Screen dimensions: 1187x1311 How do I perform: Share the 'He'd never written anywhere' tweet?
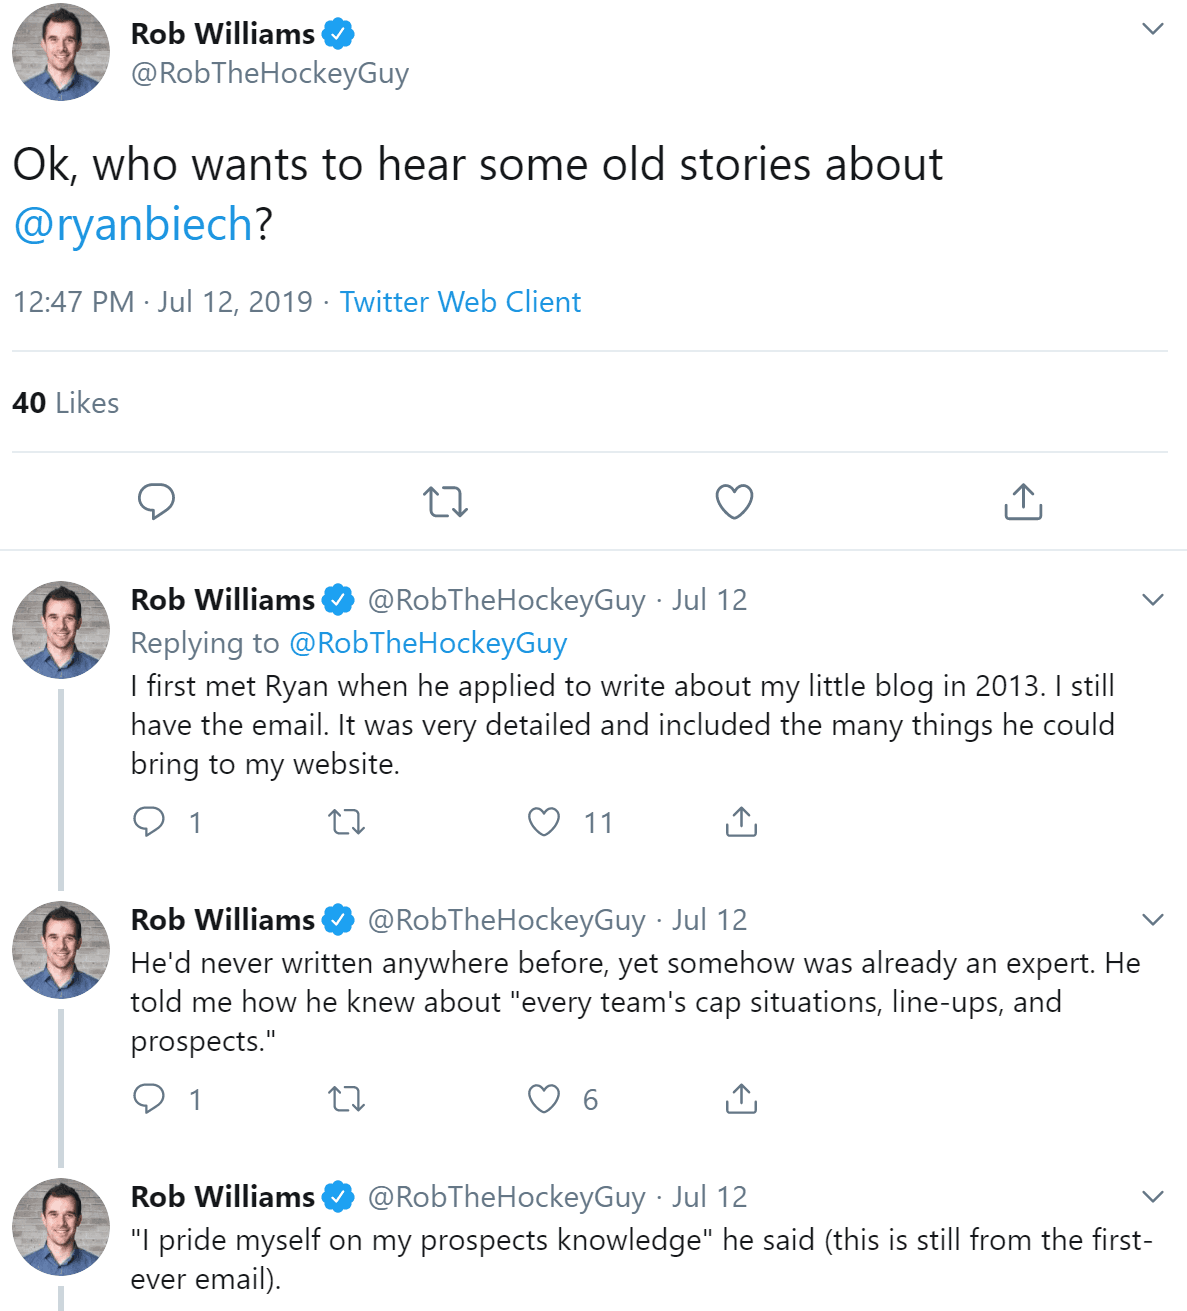point(741,1099)
